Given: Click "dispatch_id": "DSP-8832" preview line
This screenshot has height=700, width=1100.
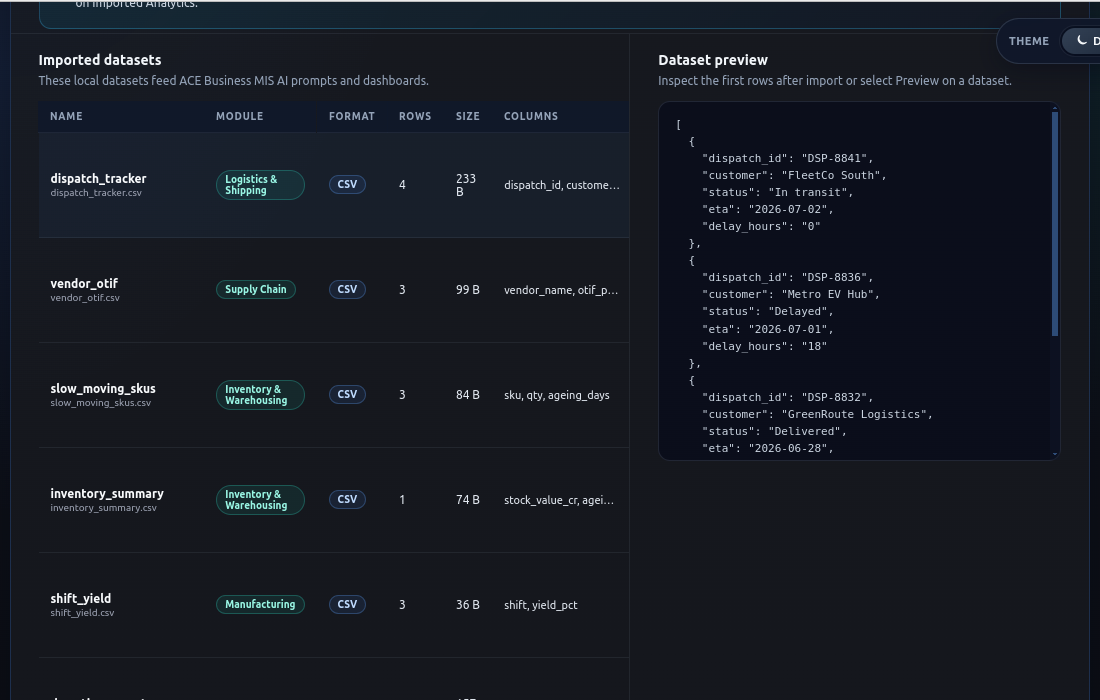Looking at the screenshot, I should (x=787, y=397).
